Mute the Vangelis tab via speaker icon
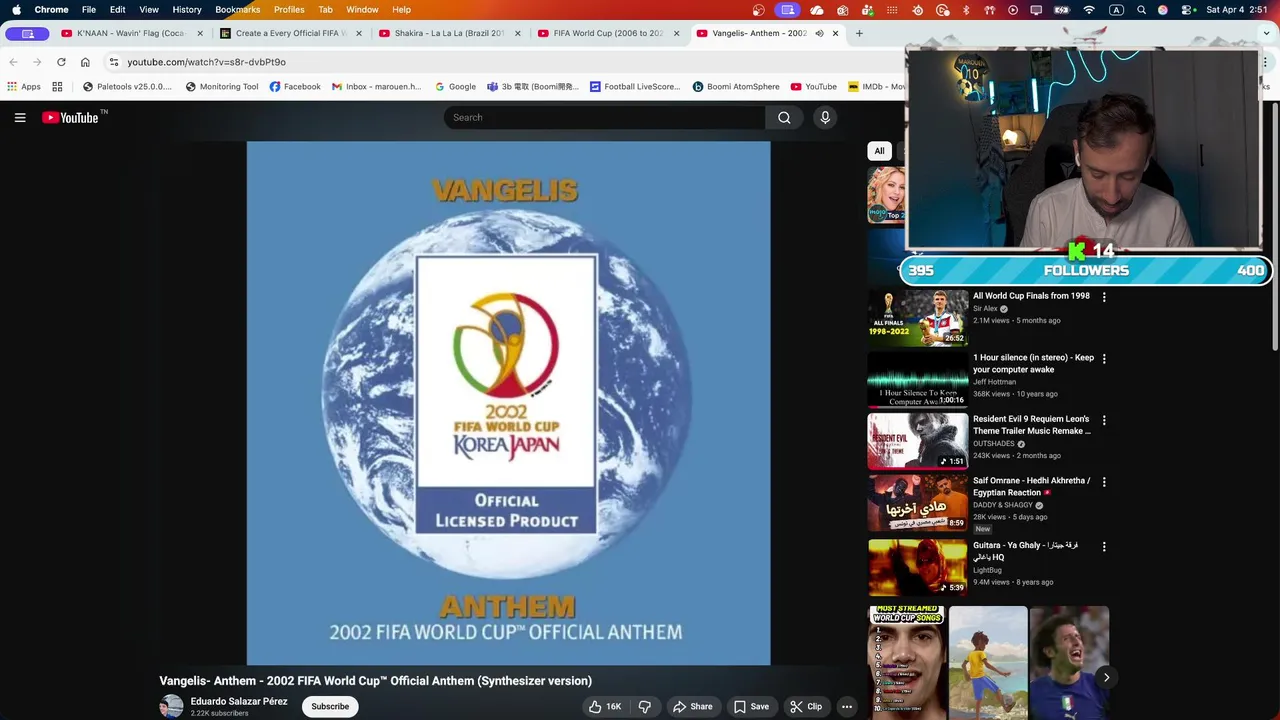This screenshot has height=720, width=1280. click(819, 33)
